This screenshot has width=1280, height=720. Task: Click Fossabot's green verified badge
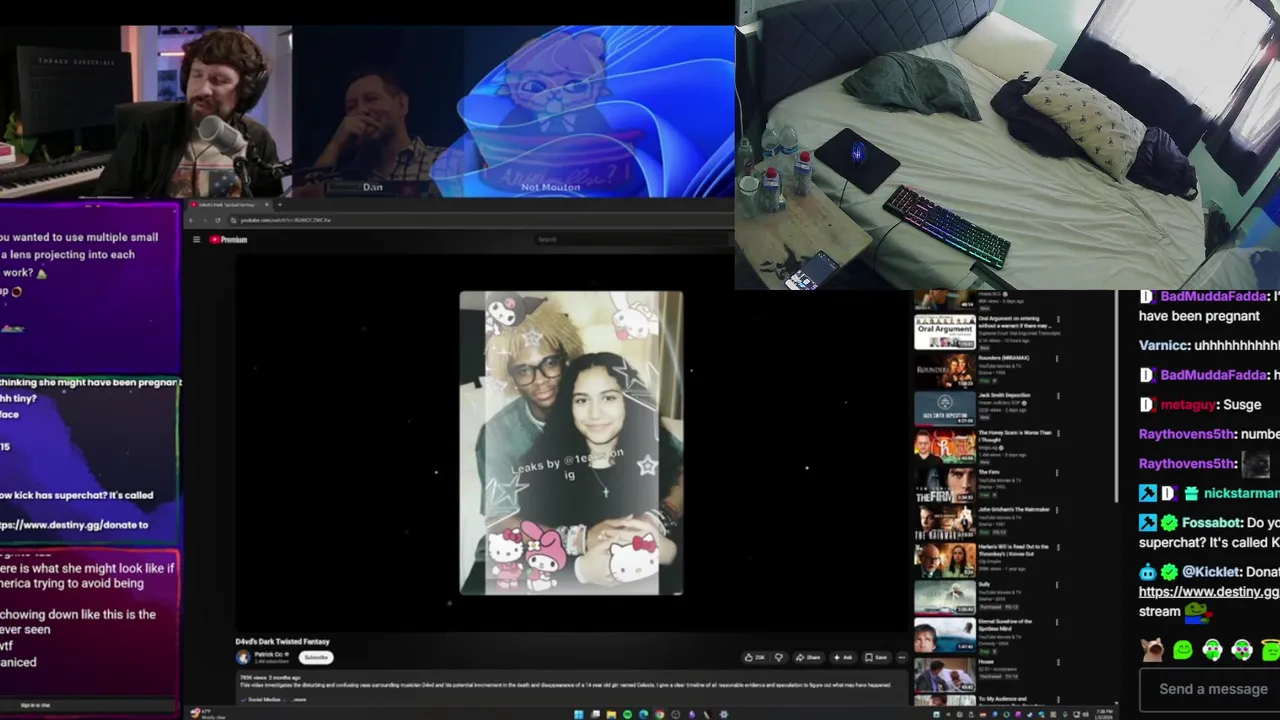[1169, 523]
